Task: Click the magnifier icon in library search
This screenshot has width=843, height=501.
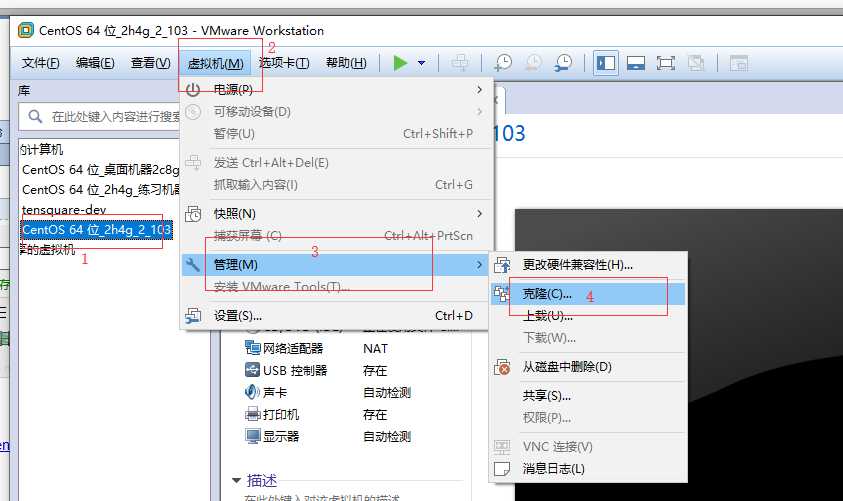Action: (x=35, y=116)
